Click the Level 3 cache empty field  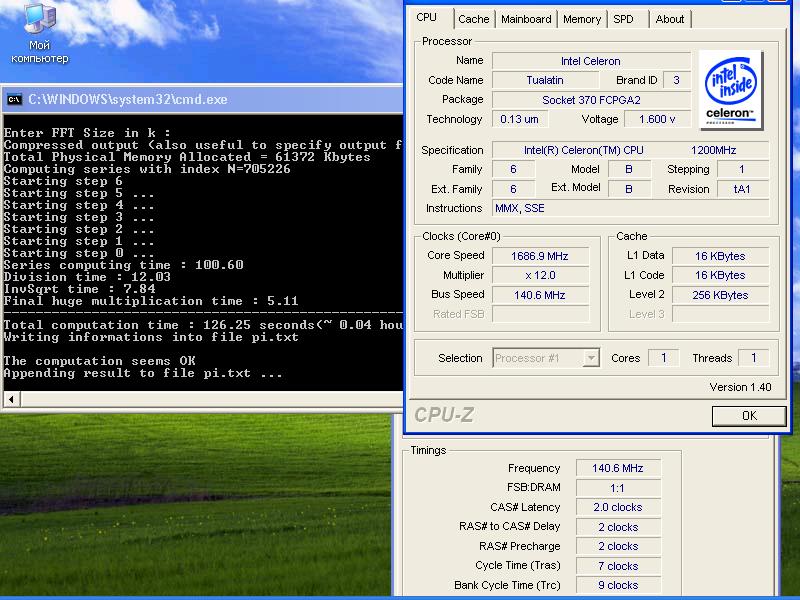(720, 314)
